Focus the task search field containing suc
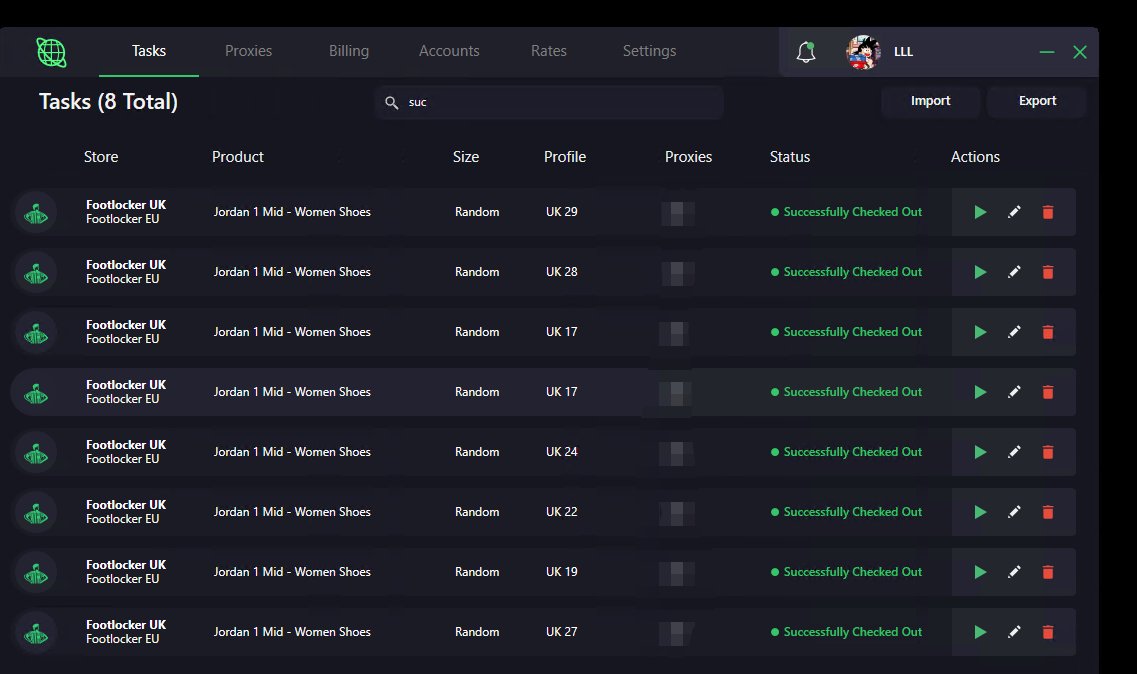This screenshot has width=1137, height=674. [x=550, y=102]
